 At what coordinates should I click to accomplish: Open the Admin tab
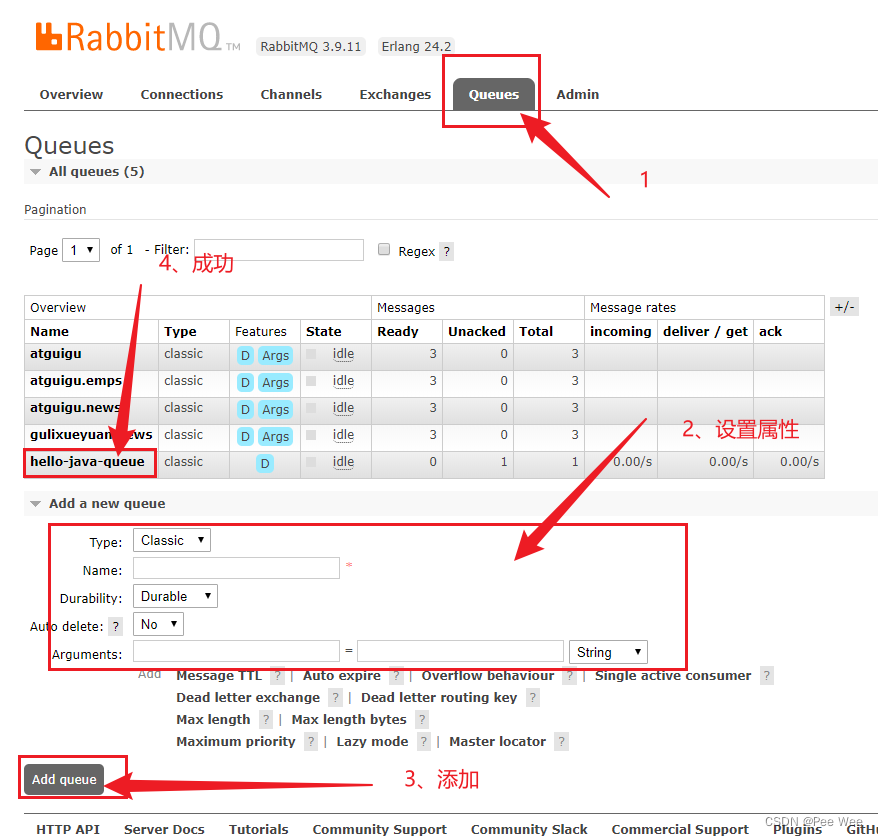[577, 94]
